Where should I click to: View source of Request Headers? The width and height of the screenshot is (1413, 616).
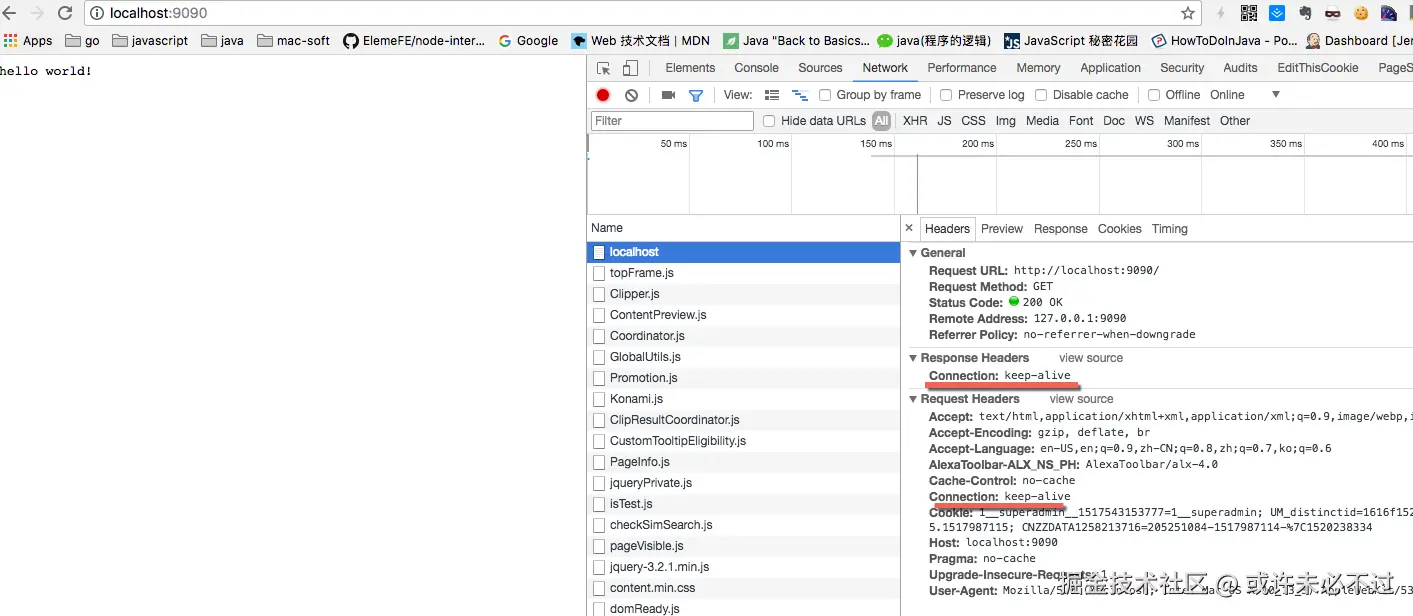pos(1081,399)
